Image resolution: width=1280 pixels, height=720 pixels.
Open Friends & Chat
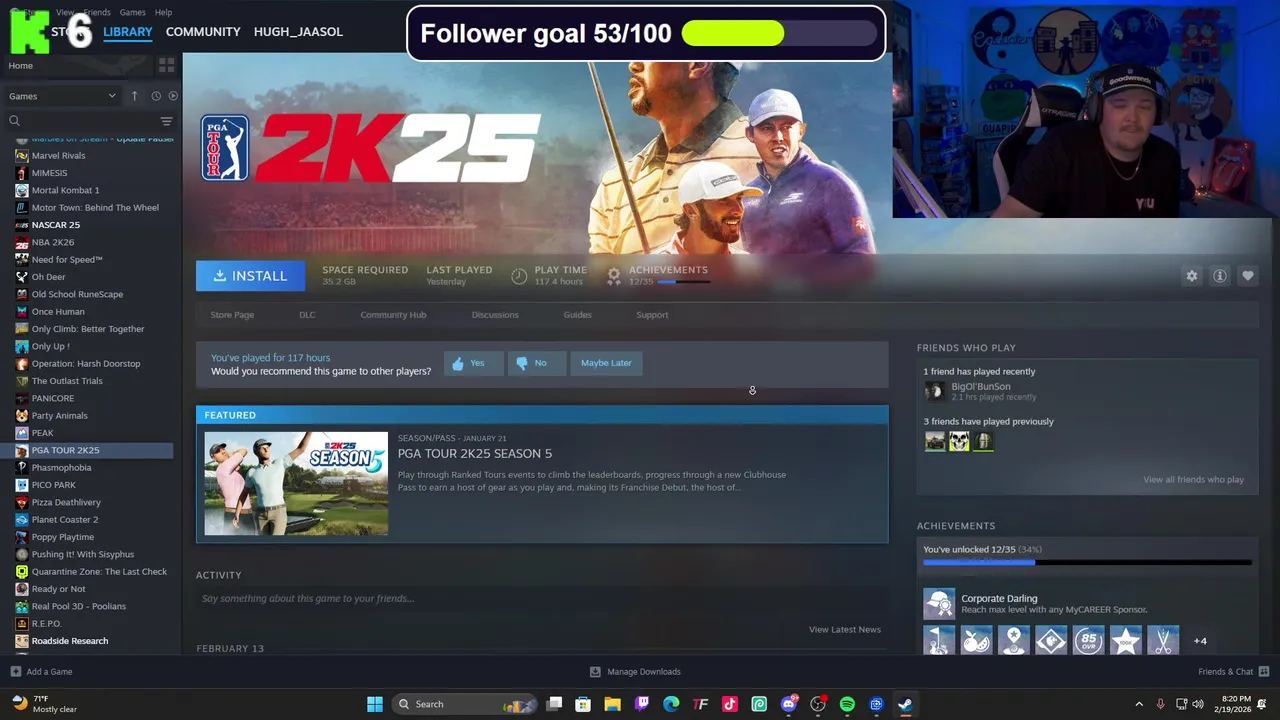1233,672
